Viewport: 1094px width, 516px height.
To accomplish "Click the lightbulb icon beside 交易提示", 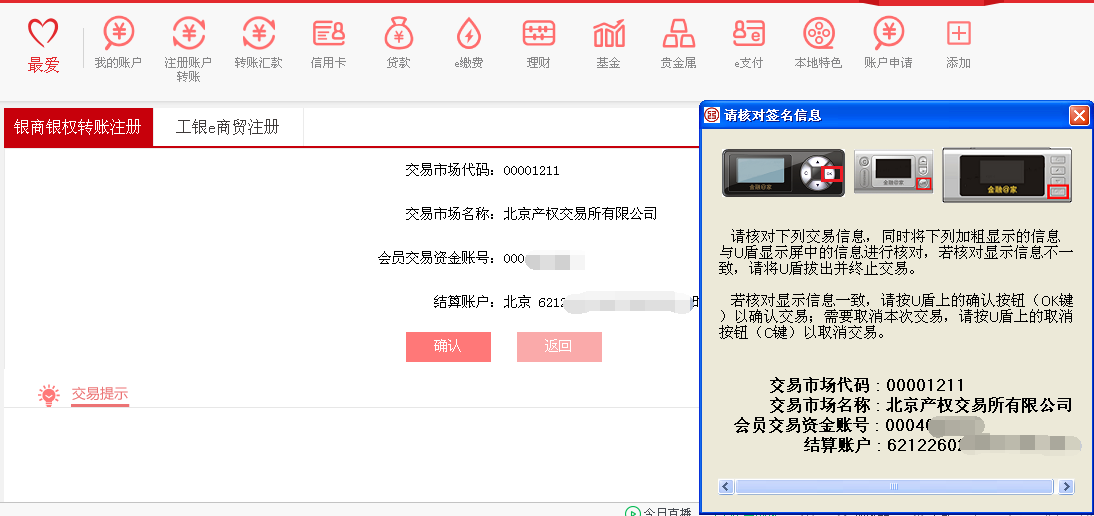I will point(49,395).
